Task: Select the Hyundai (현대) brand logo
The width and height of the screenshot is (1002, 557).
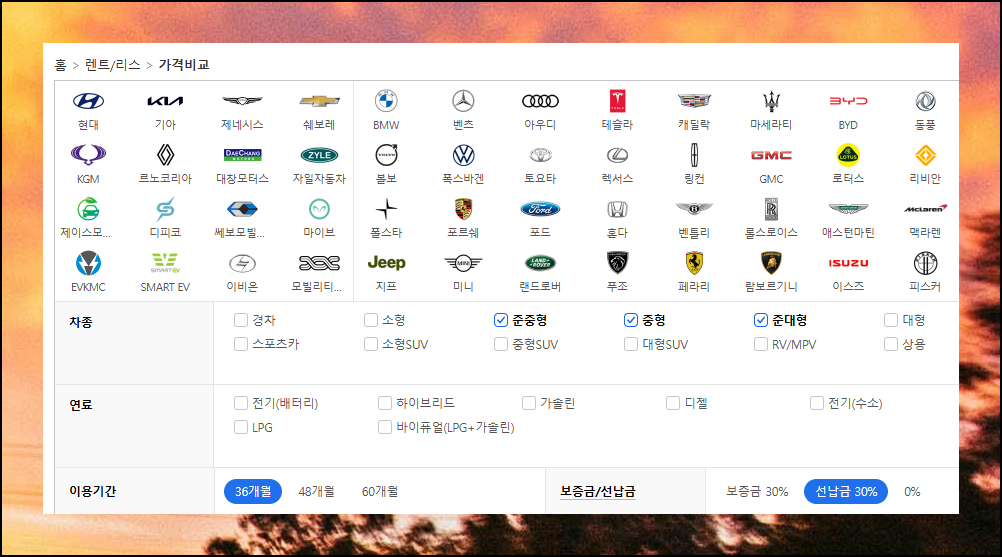Action: point(88,101)
